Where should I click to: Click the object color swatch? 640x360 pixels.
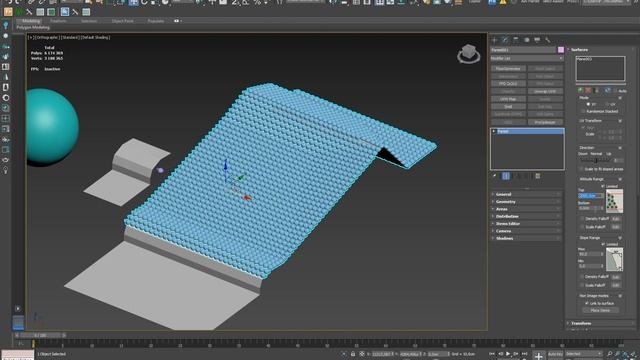(x=561, y=50)
